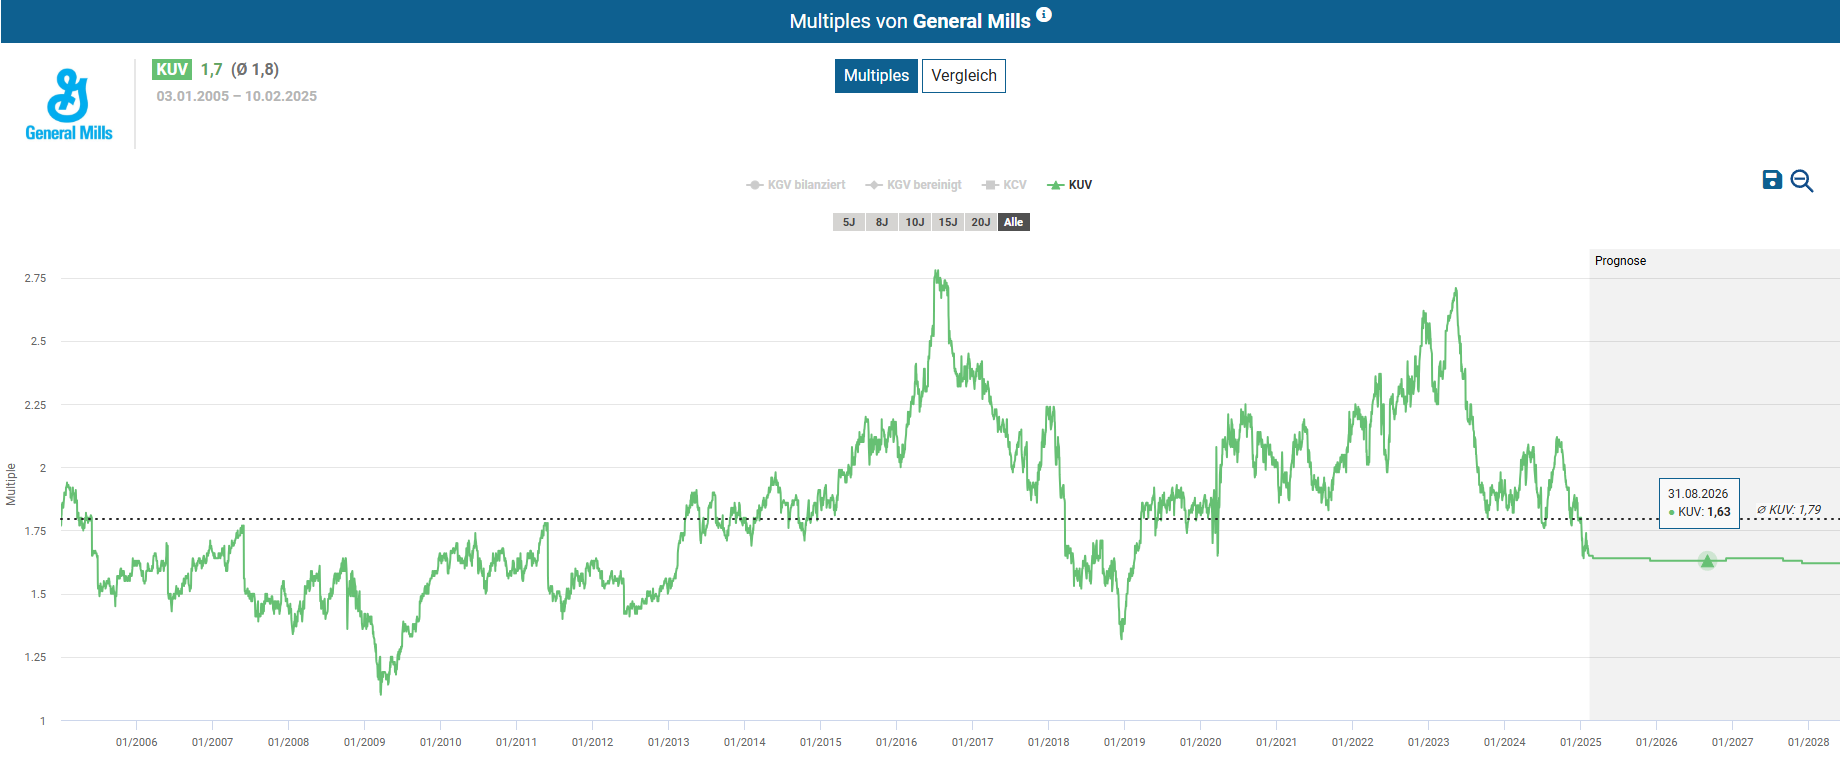Click the info icon beside the General Mills title
The height and width of the screenshot is (778, 1844).
coord(1044,14)
